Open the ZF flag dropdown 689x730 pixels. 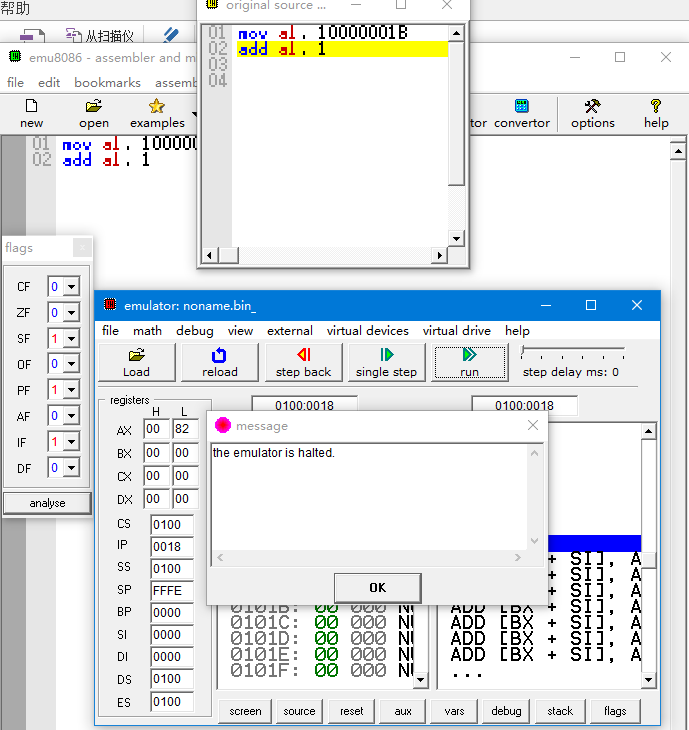click(x=71, y=313)
